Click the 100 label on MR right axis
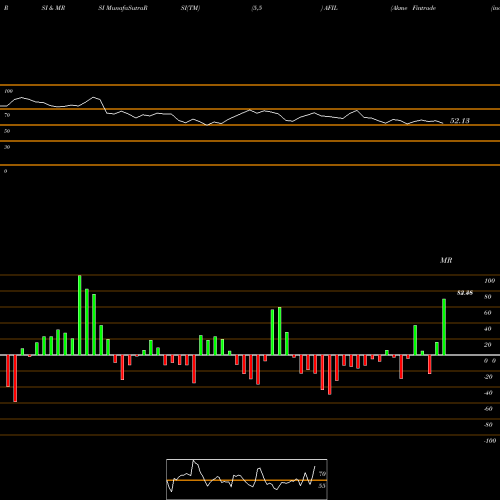Image resolution: width=500 pixels, height=500 pixels. (x=489, y=281)
